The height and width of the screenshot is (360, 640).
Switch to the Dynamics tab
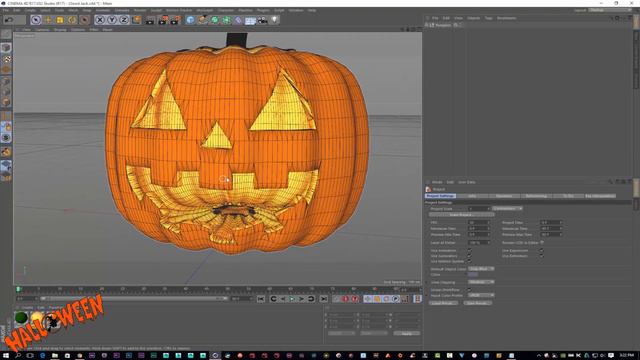(504, 196)
